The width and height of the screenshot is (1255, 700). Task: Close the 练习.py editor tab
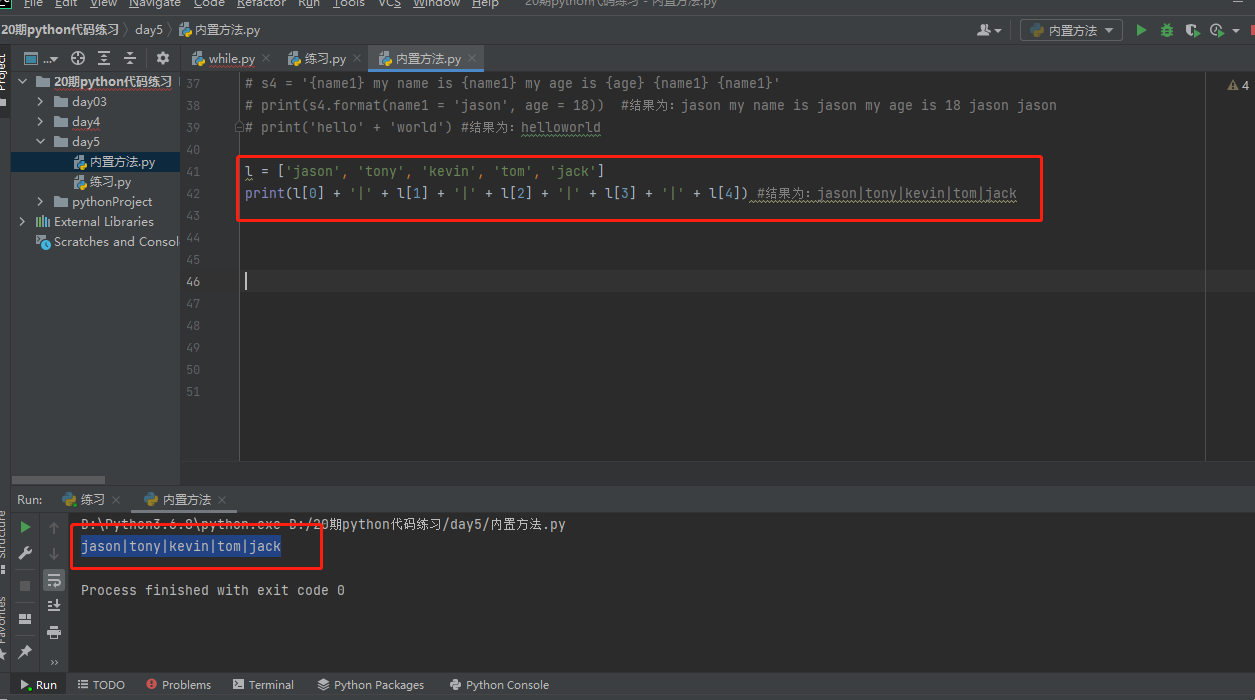click(x=359, y=59)
